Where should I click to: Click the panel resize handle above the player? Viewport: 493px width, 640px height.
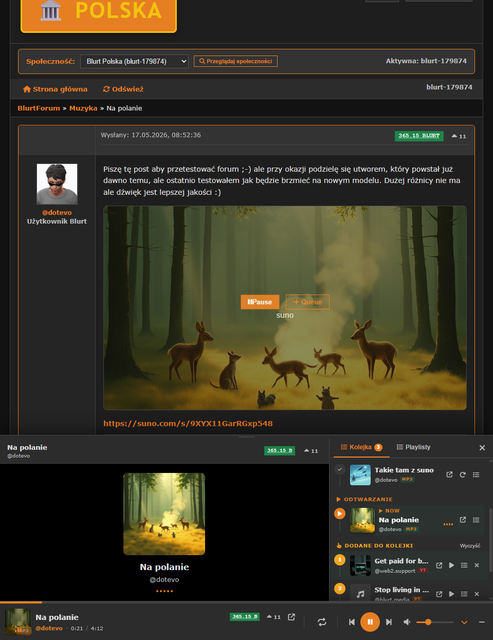(246, 437)
